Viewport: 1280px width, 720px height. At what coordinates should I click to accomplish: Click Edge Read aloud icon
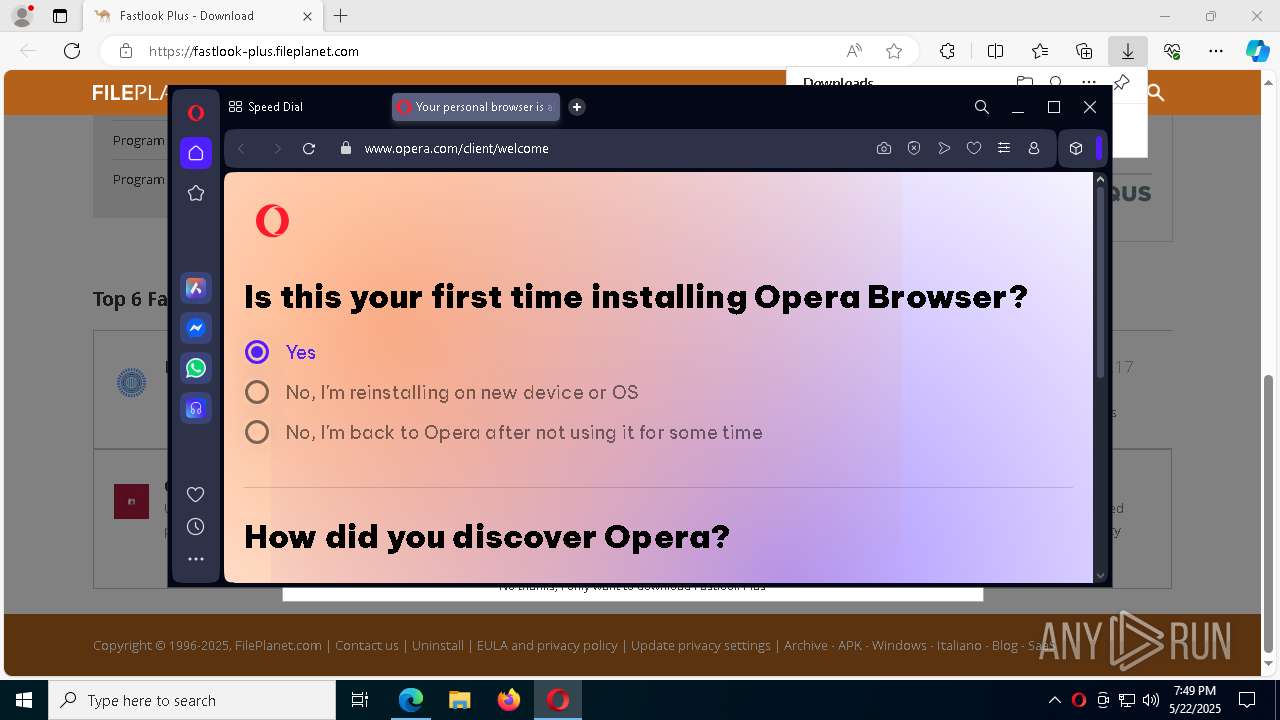click(x=854, y=51)
